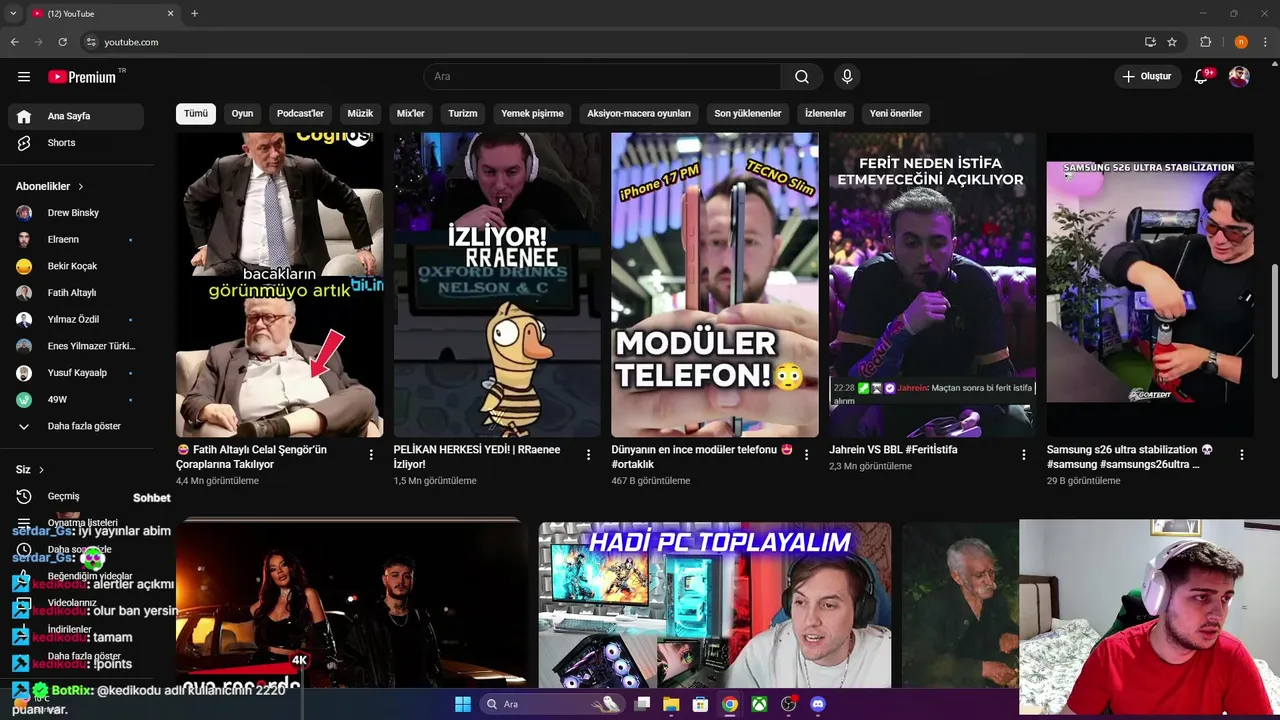
Task: Open more options for Samsung s26 ultra stabilization
Action: [x=1241, y=455]
